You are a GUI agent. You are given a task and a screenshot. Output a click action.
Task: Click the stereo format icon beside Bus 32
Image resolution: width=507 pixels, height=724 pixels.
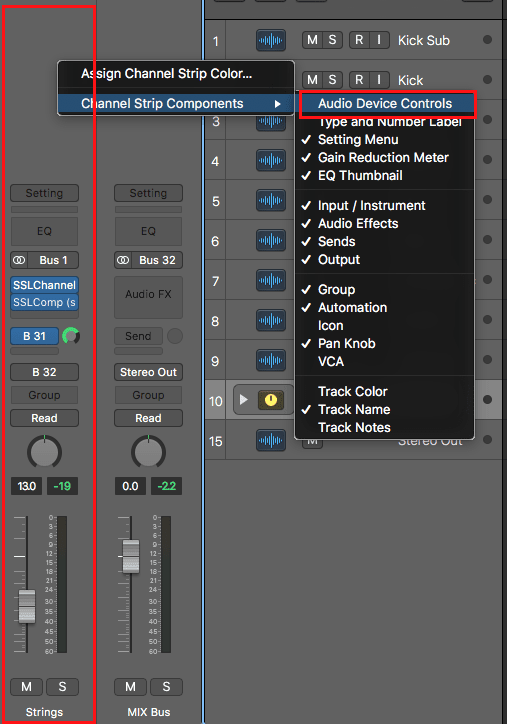pyautogui.click(x=123, y=260)
